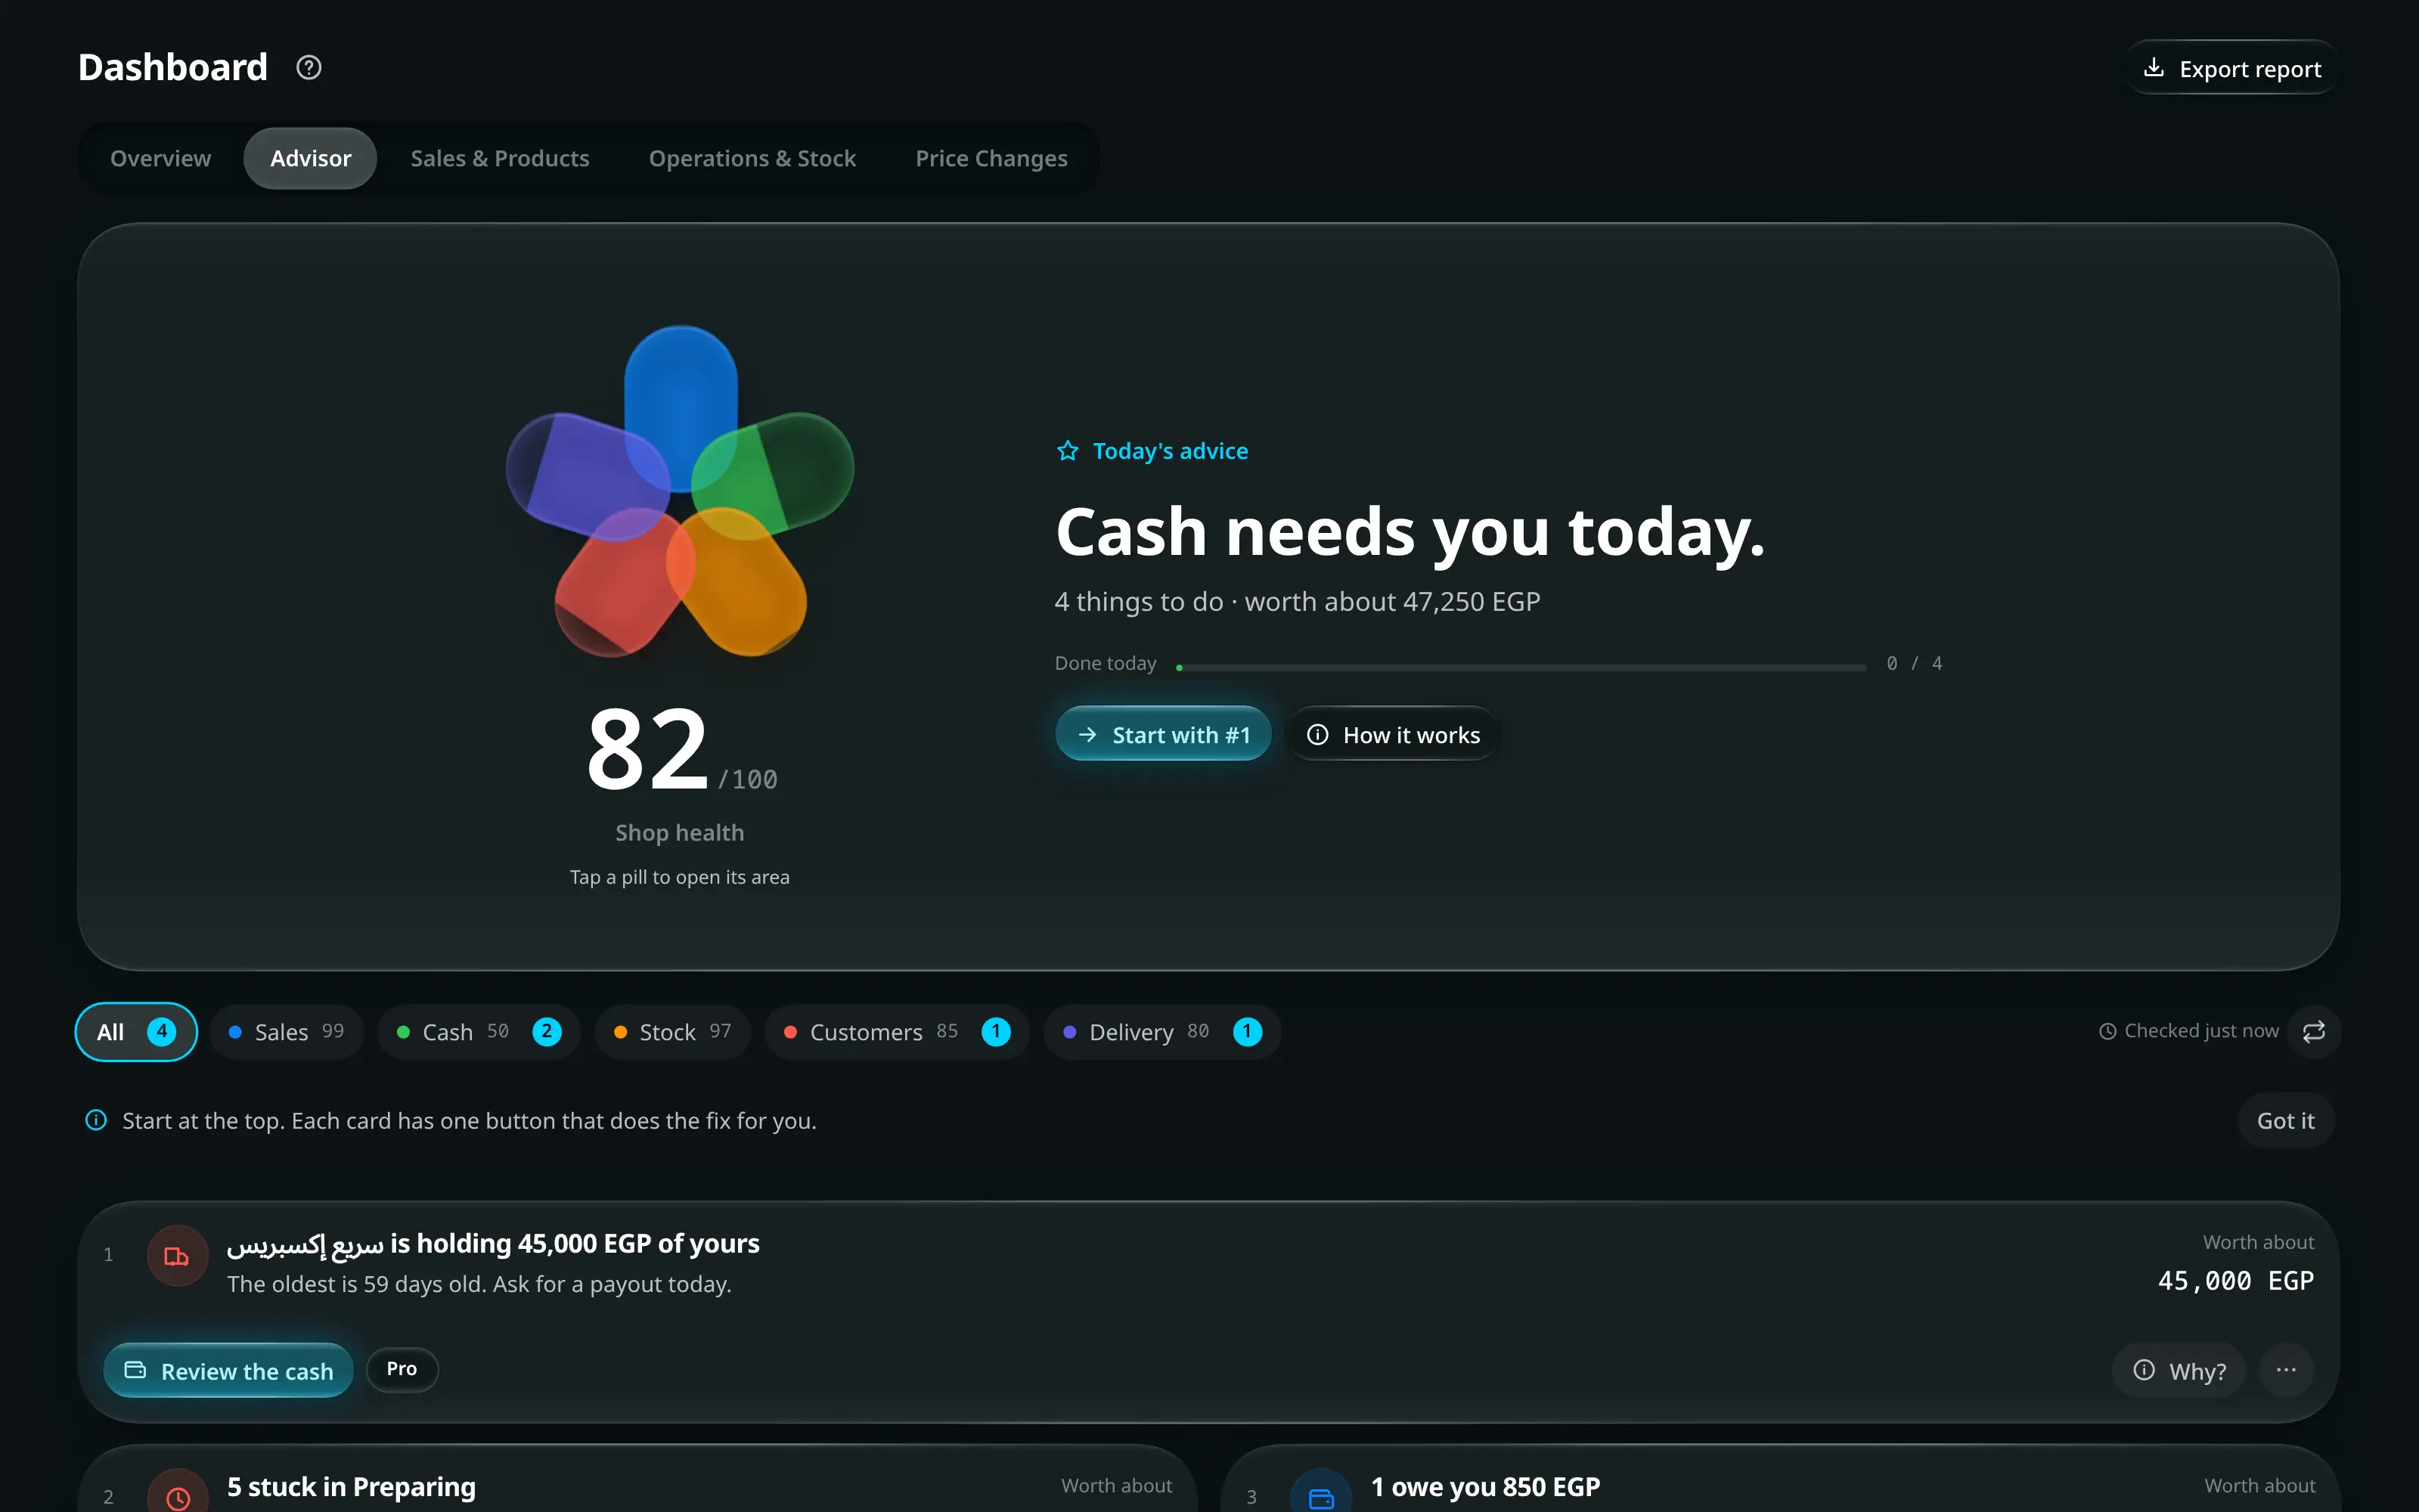
Task: Filter advice by Customers chip
Action: click(897, 1031)
